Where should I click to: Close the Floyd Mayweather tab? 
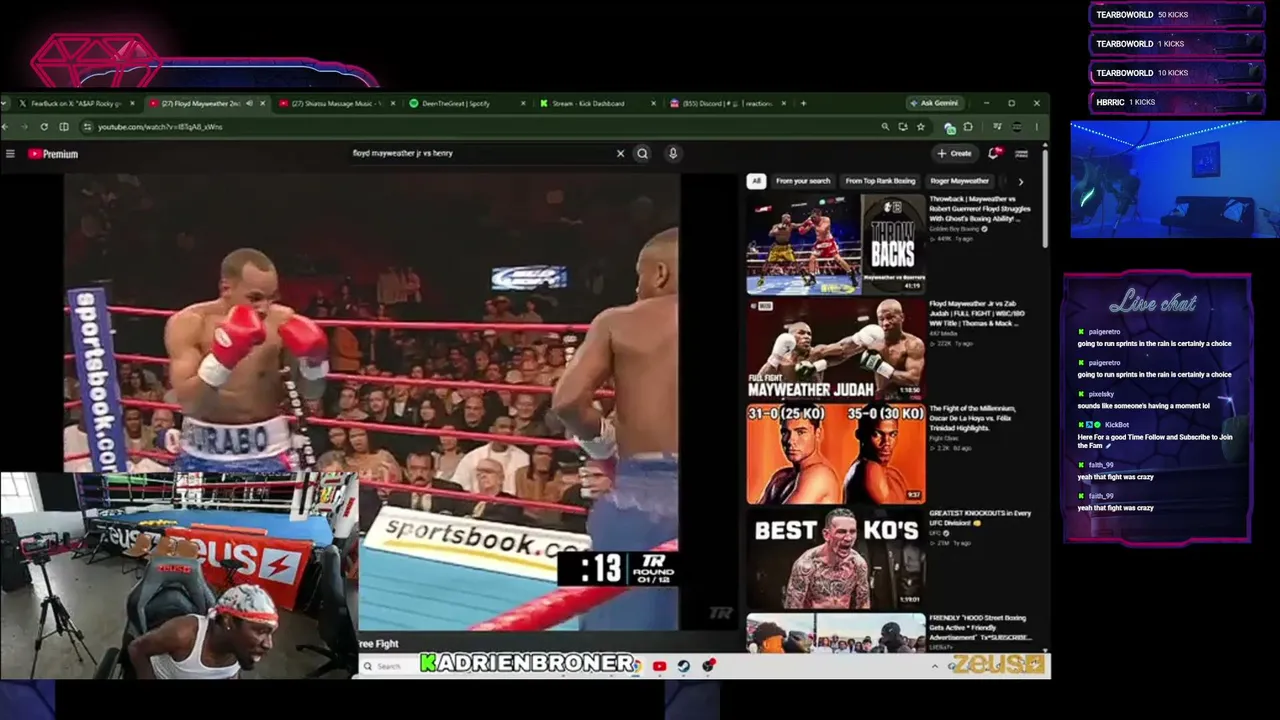(x=264, y=103)
